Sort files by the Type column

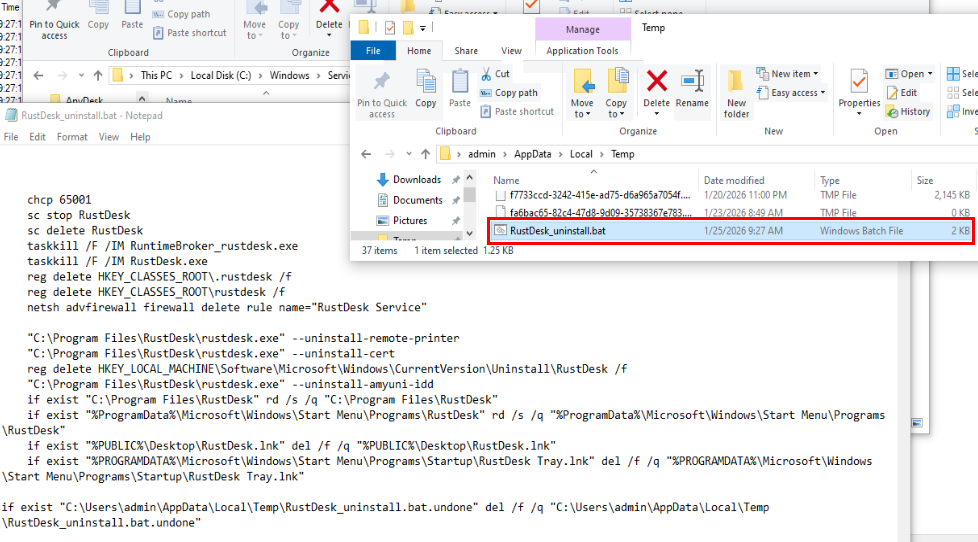point(830,180)
